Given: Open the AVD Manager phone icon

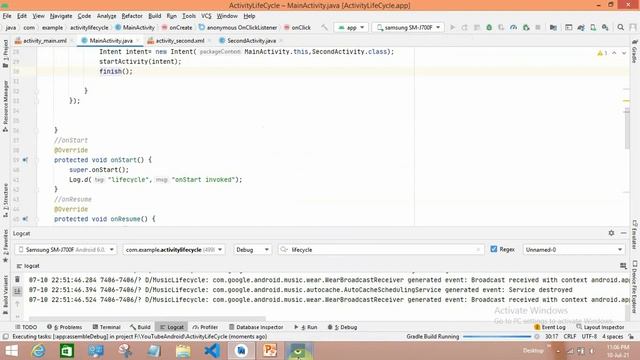Looking at the screenshot, I should [x=593, y=27].
